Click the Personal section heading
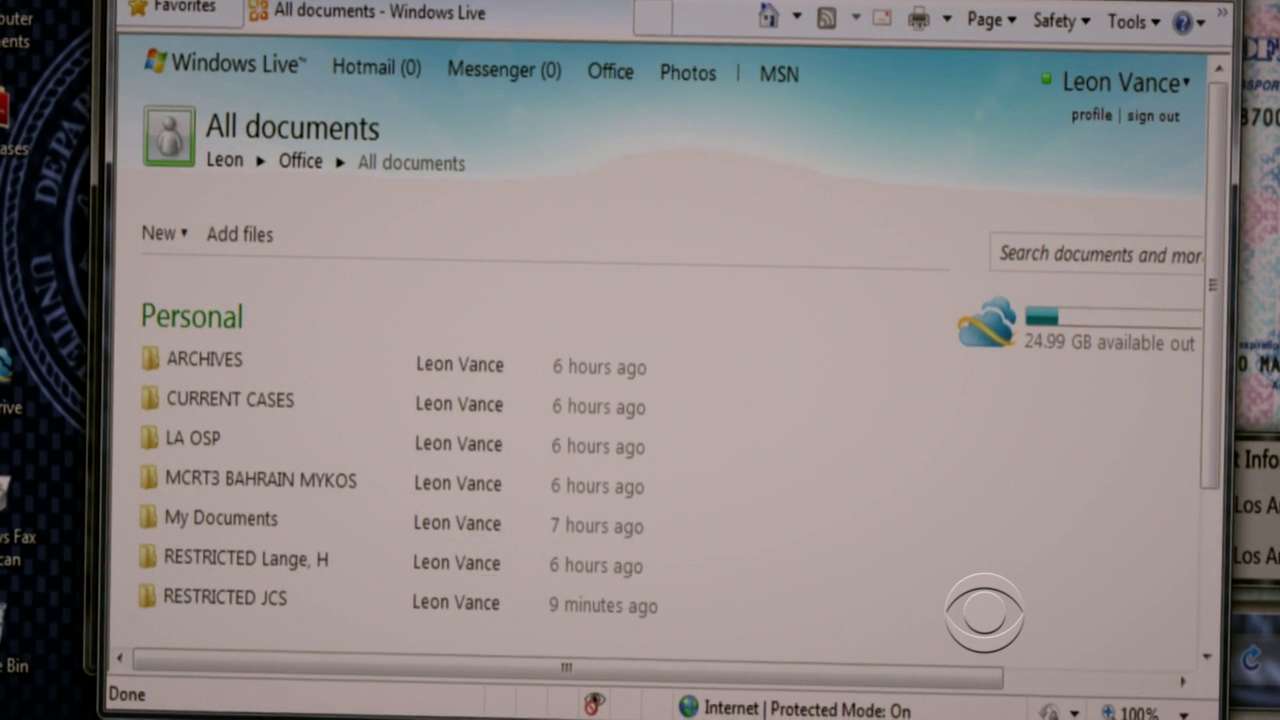The height and width of the screenshot is (720, 1280). tap(192, 316)
